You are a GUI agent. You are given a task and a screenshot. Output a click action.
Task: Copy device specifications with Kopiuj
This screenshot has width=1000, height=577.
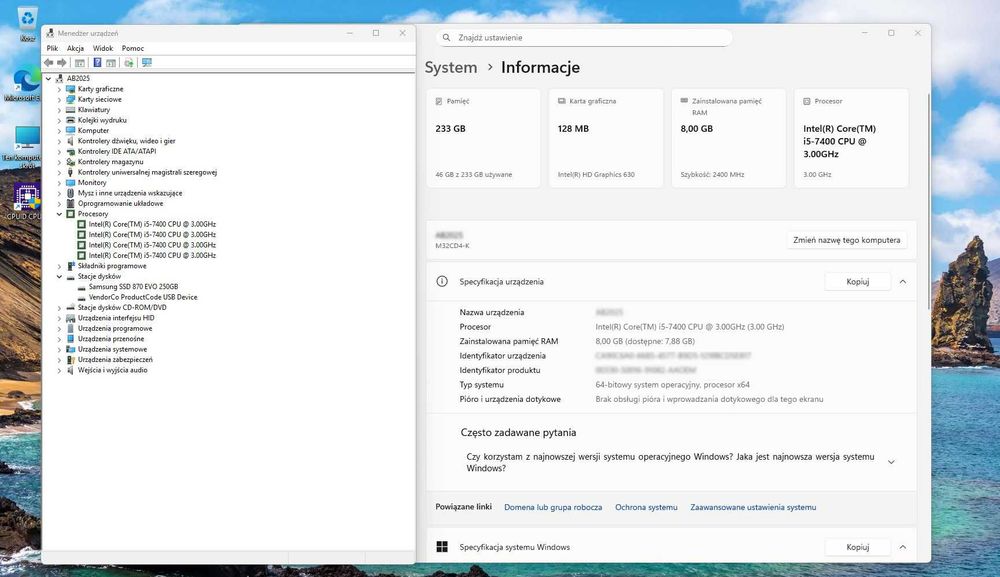click(x=858, y=281)
